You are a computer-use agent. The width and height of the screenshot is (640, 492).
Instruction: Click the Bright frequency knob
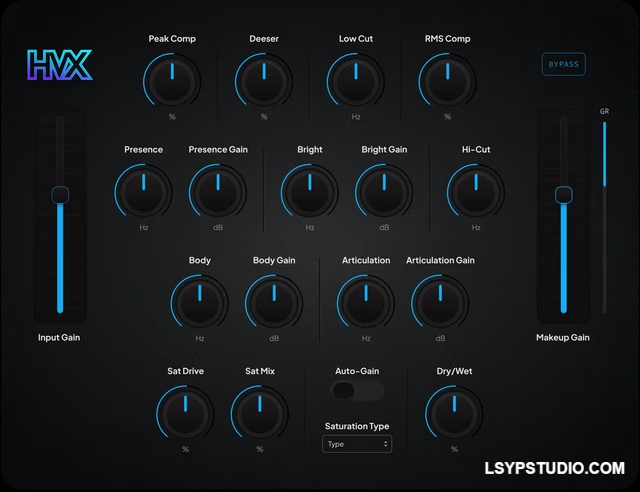coord(309,192)
